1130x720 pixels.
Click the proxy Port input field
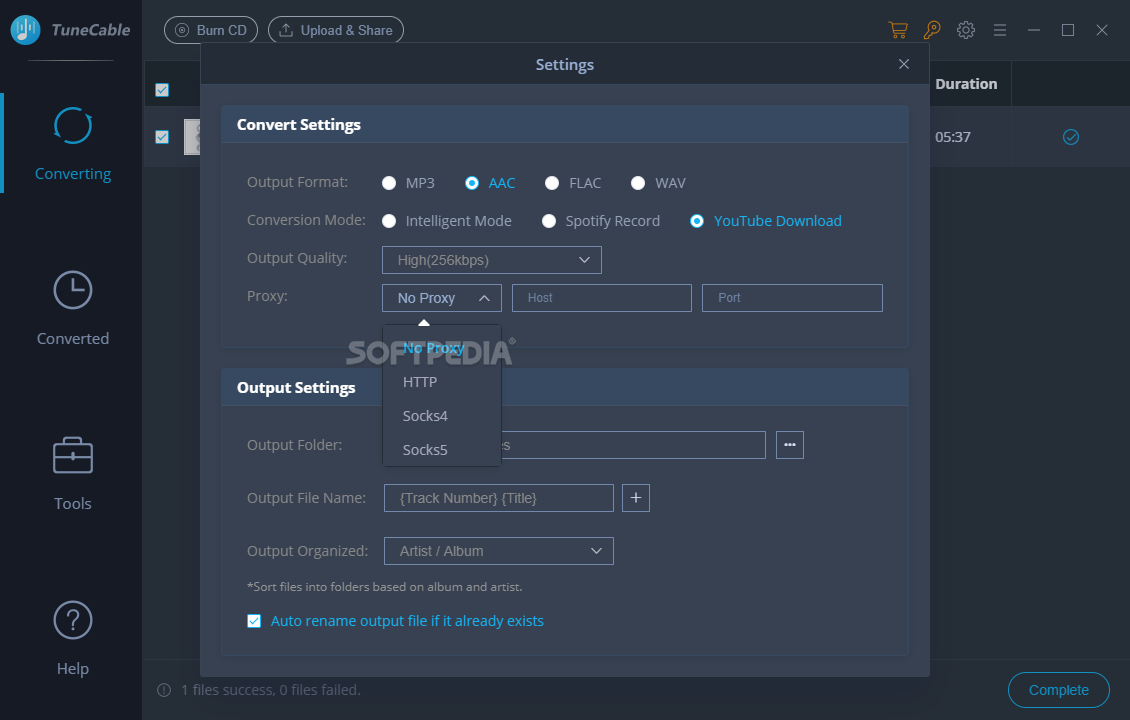click(x=792, y=298)
